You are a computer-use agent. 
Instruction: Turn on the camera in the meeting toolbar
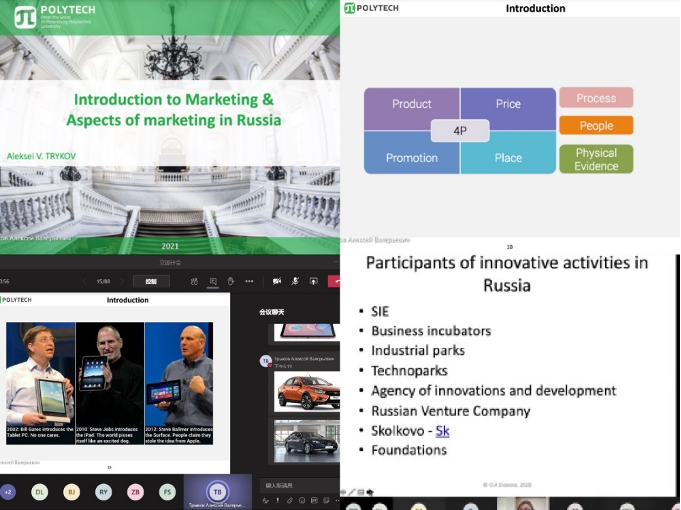(x=277, y=281)
